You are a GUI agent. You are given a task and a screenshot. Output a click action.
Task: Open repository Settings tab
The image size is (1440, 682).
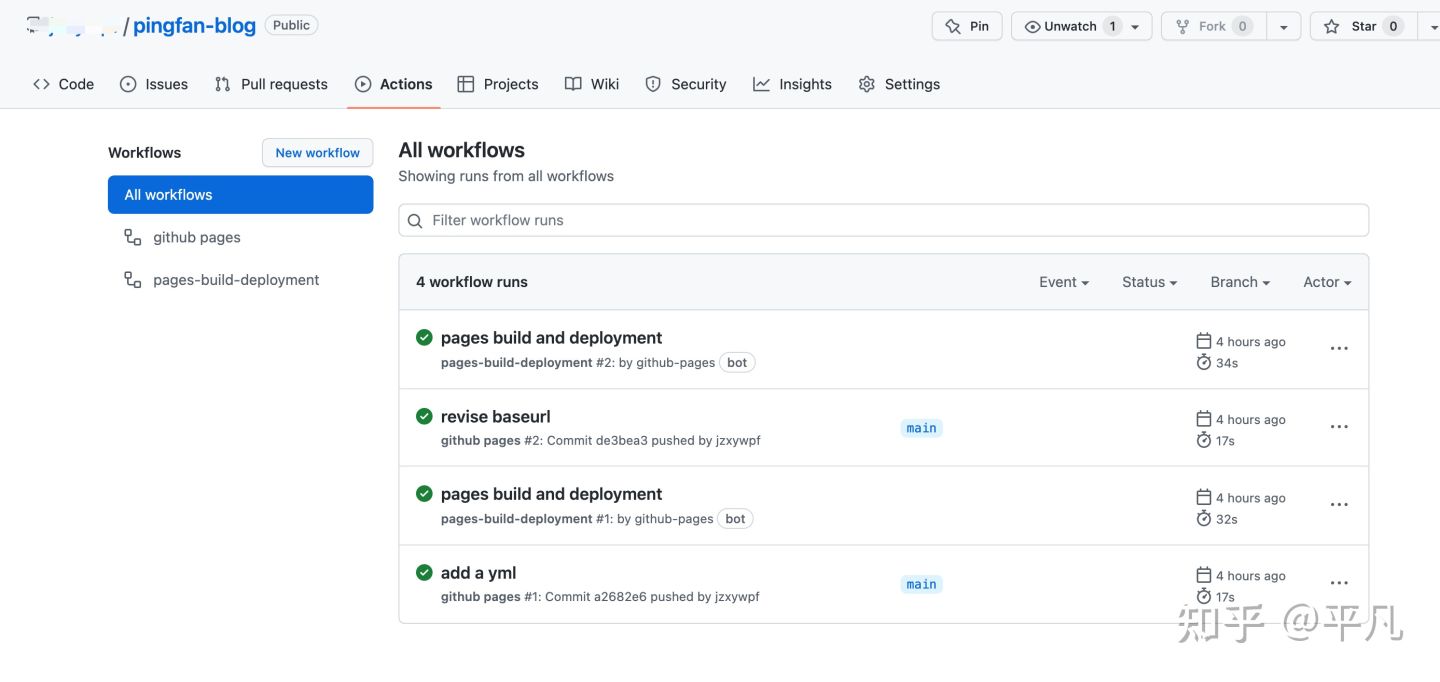pyautogui.click(x=899, y=84)
